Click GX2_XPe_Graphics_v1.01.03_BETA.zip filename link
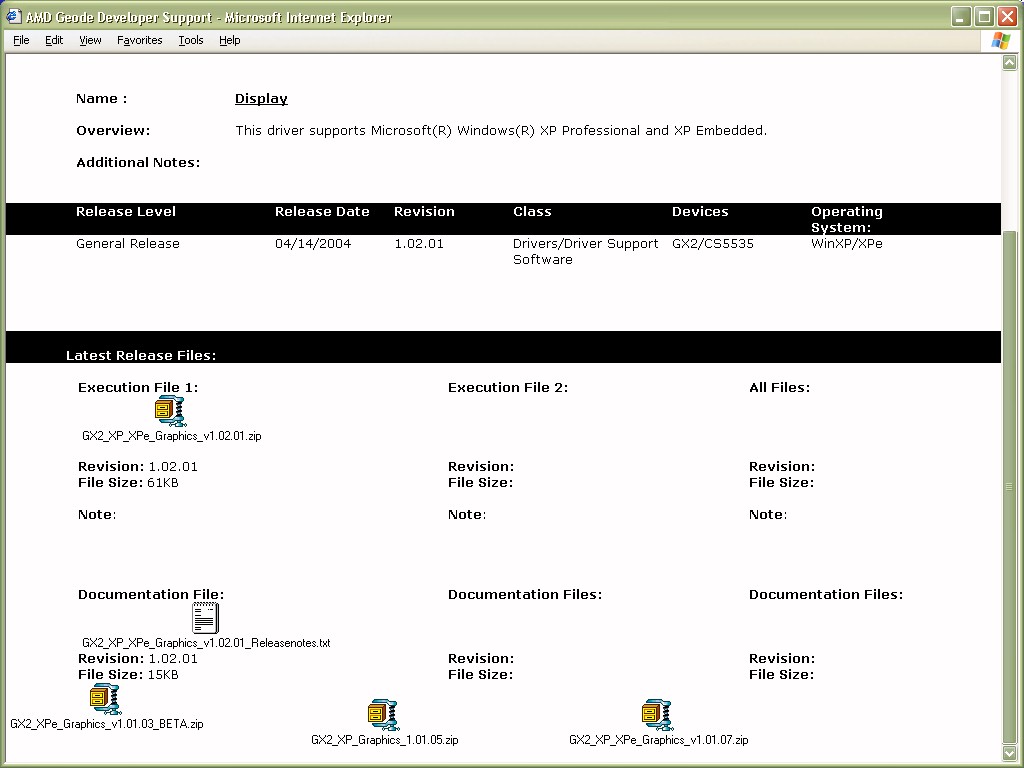Screen dimensions: 1024x768 (x=106, y=724)
